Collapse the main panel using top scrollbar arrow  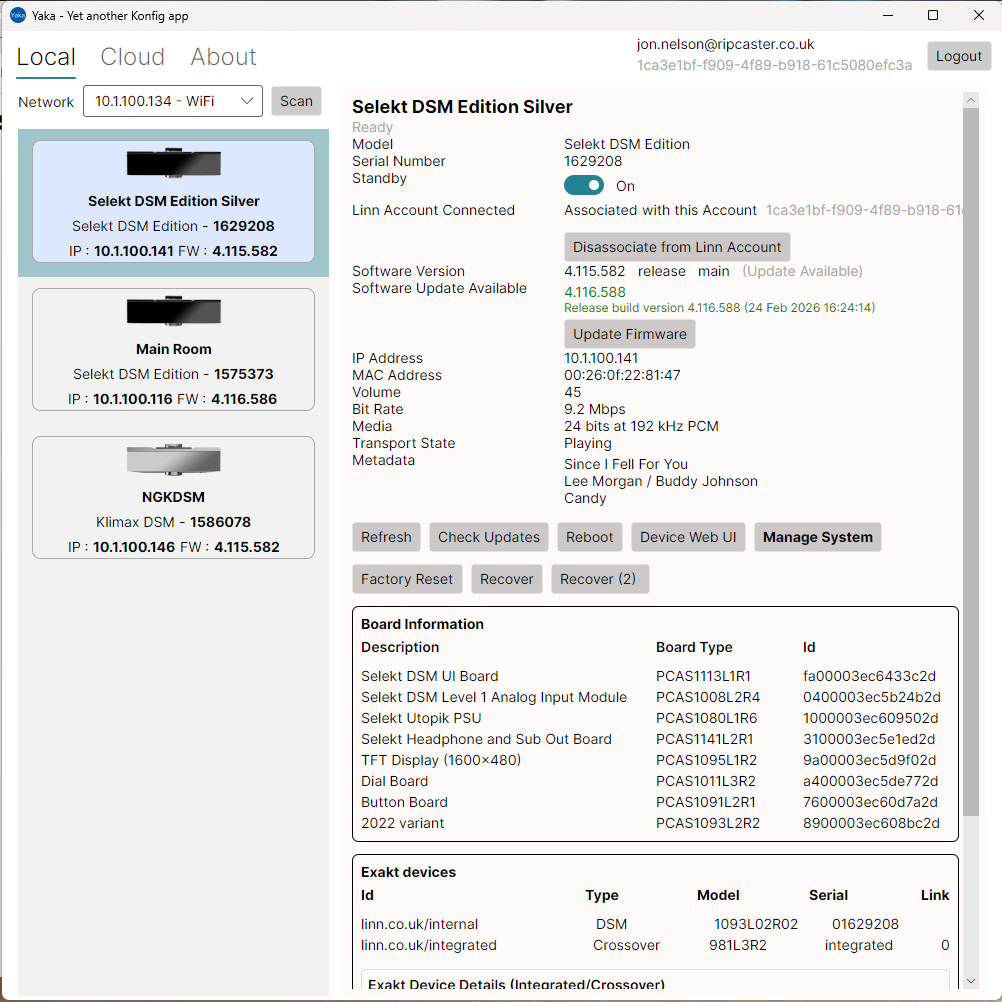point(970,99)
